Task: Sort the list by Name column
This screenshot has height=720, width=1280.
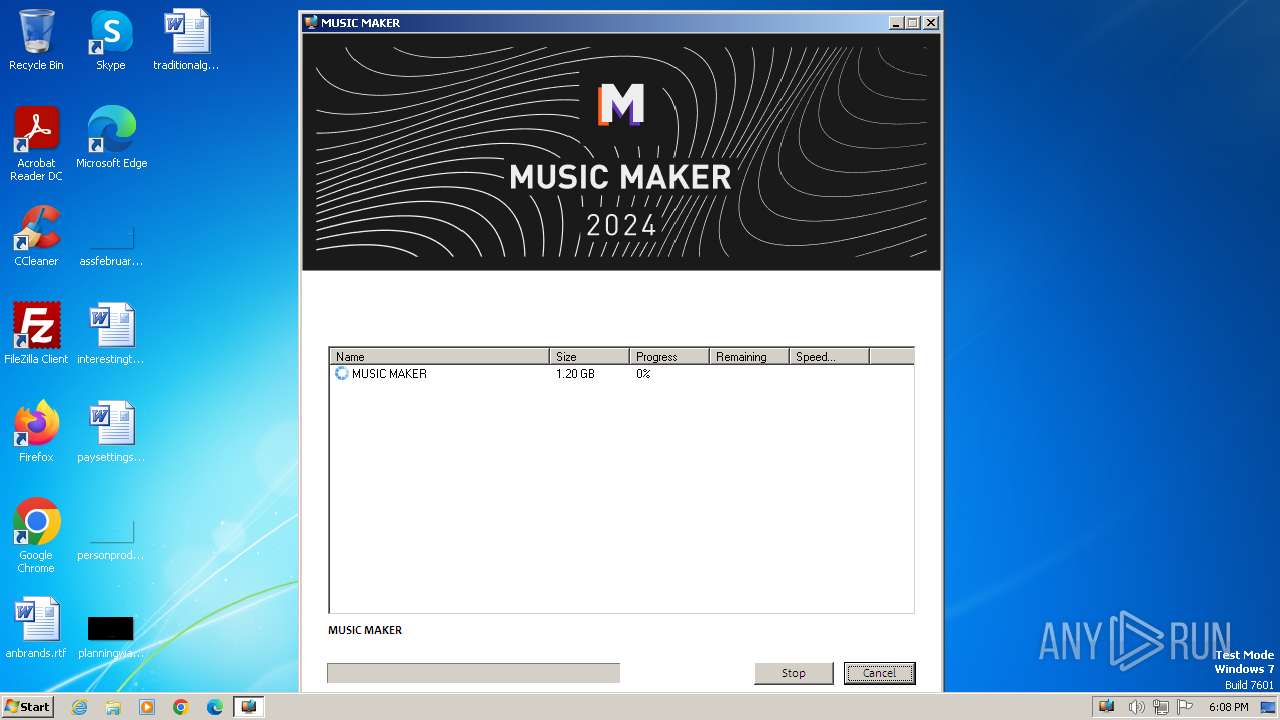Action: coord(439,356)
